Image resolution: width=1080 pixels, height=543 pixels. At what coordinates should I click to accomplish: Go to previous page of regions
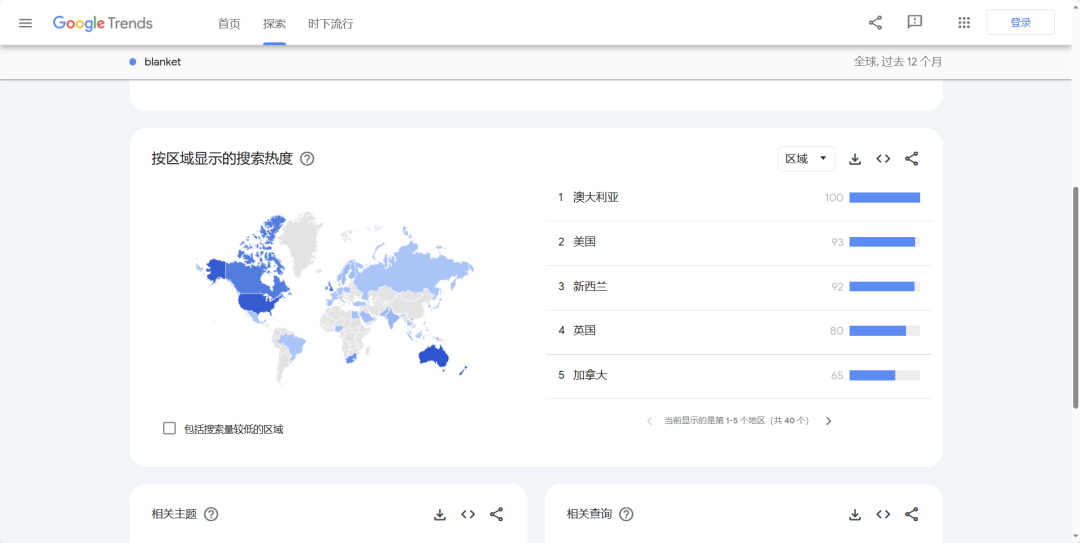649,421
